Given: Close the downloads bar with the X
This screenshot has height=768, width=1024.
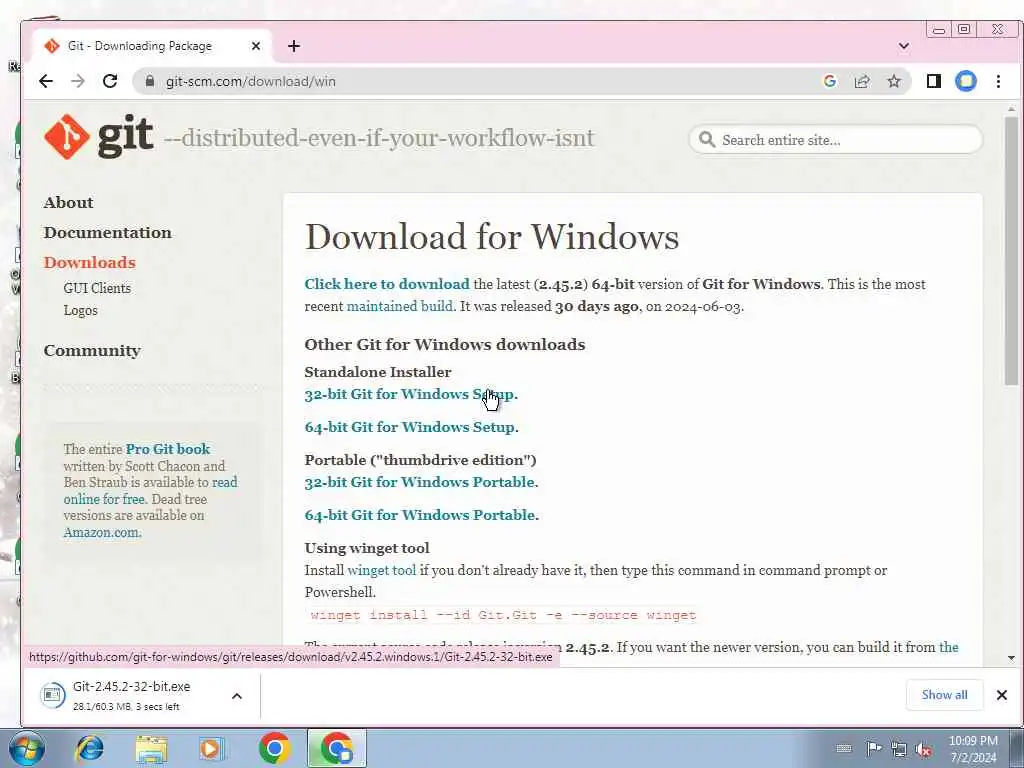Looking at the screenshot, I should (x=1002, y=695).
